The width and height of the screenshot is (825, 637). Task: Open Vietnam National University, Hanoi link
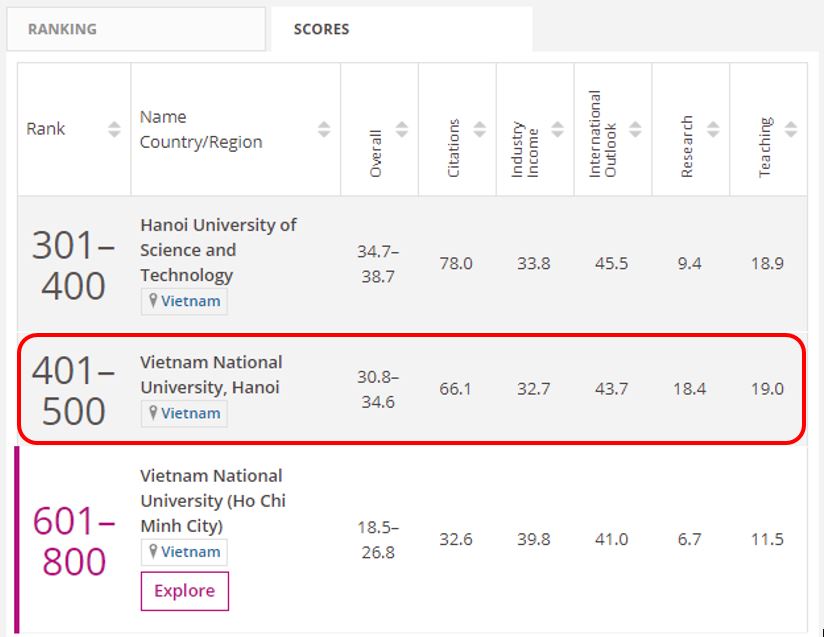(x=211, y=374)
